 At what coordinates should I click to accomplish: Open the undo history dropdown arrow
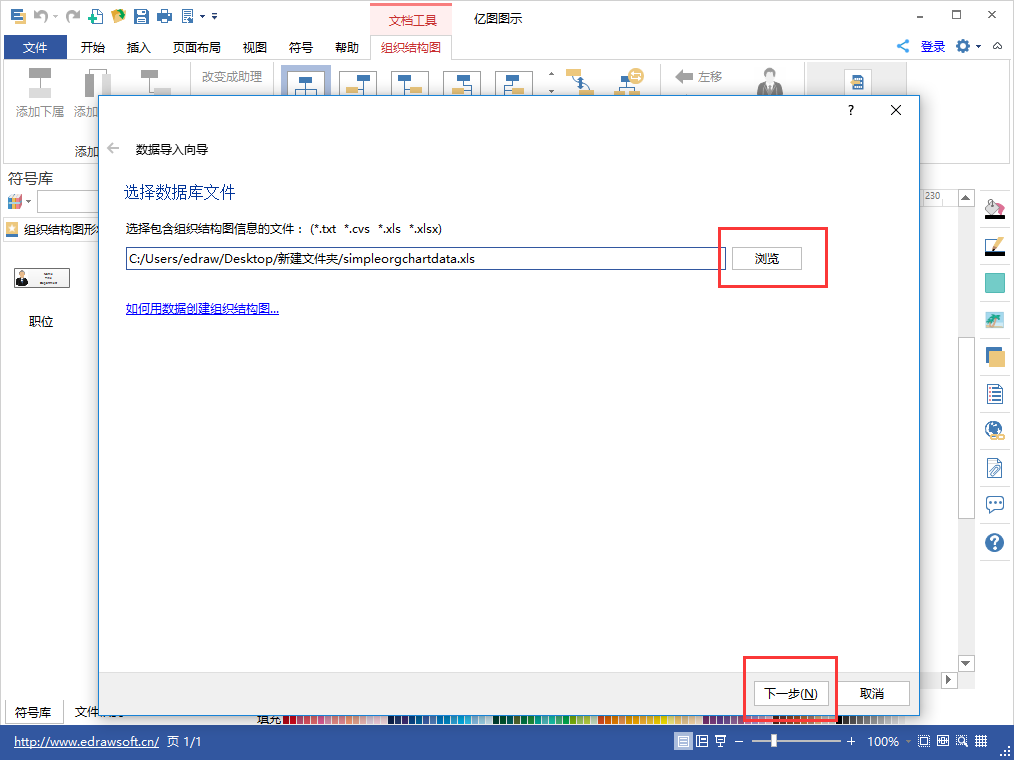(56, 16)
